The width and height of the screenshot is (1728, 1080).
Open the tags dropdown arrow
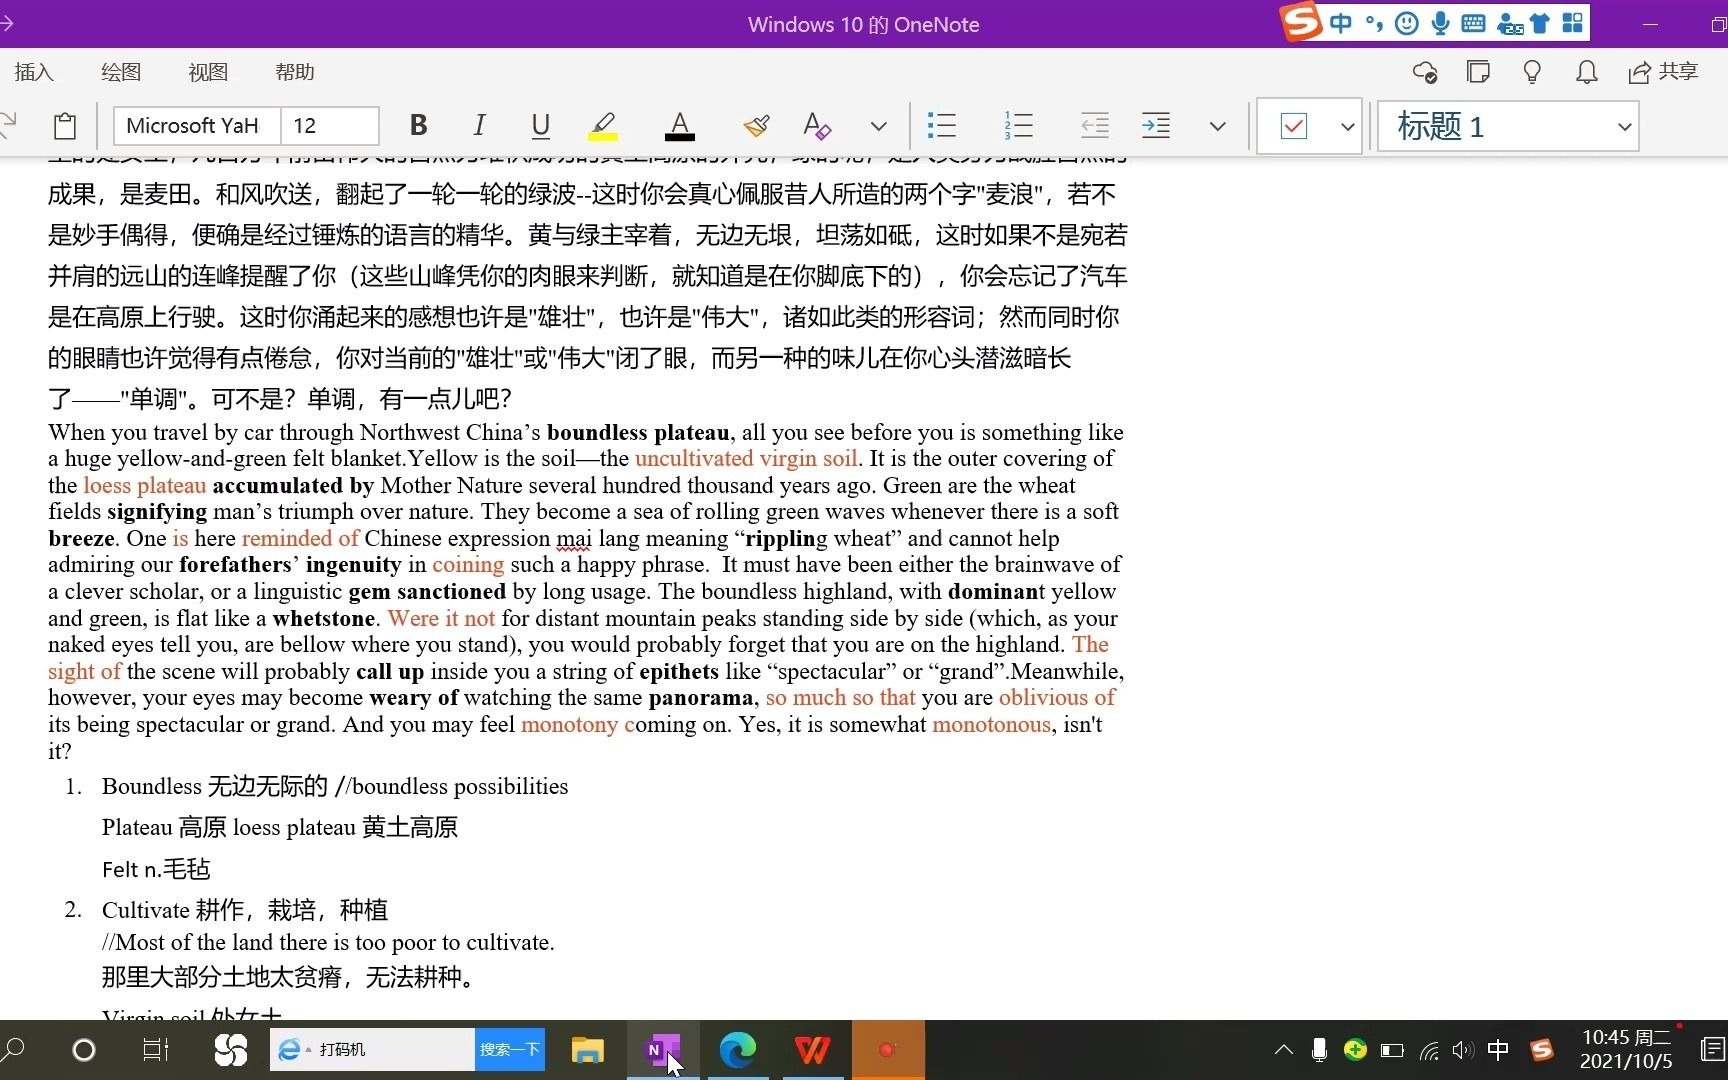pyautogui.click(x=1347, y=126)
